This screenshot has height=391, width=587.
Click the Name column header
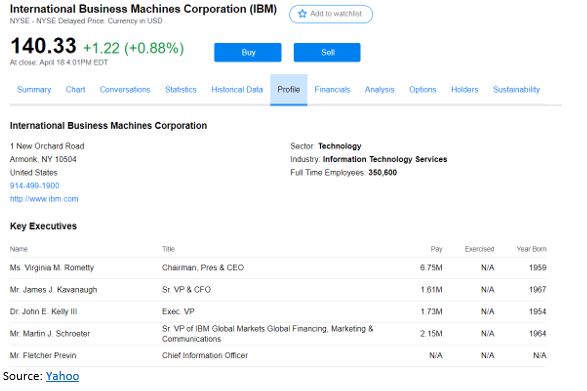point(19,249)
